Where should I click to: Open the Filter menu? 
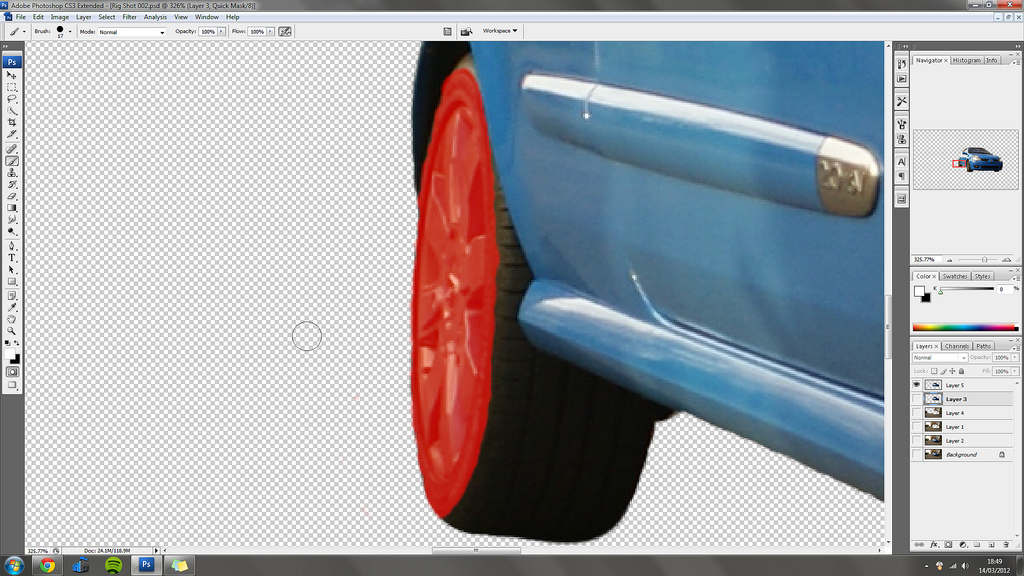pos(130,17)
